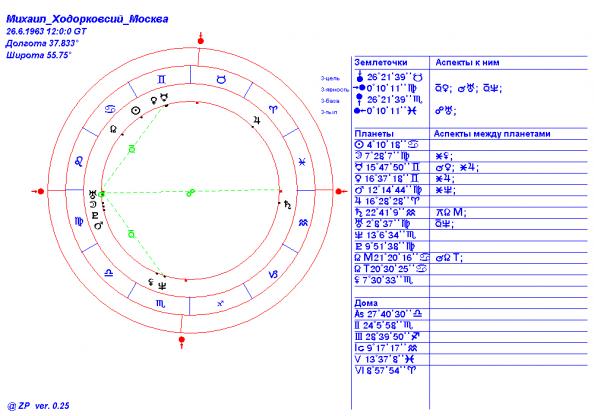Click the lunar node symbol in the chart

coord(113,130)
